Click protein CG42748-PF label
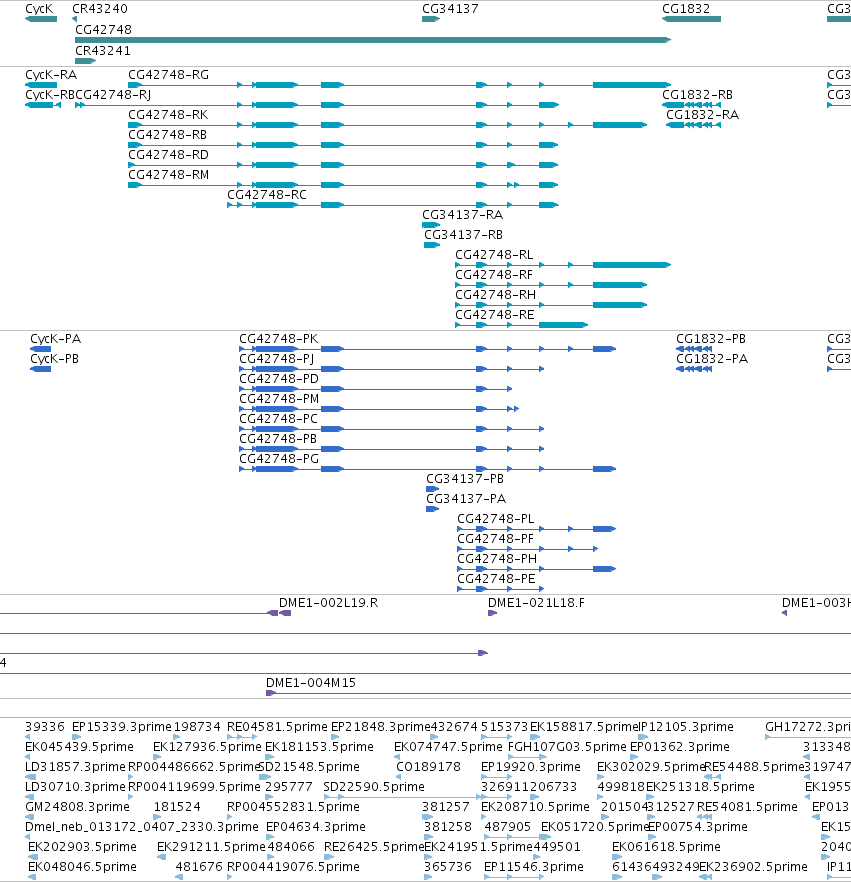This screenshot has height=882, width=851. coord(496,539)
